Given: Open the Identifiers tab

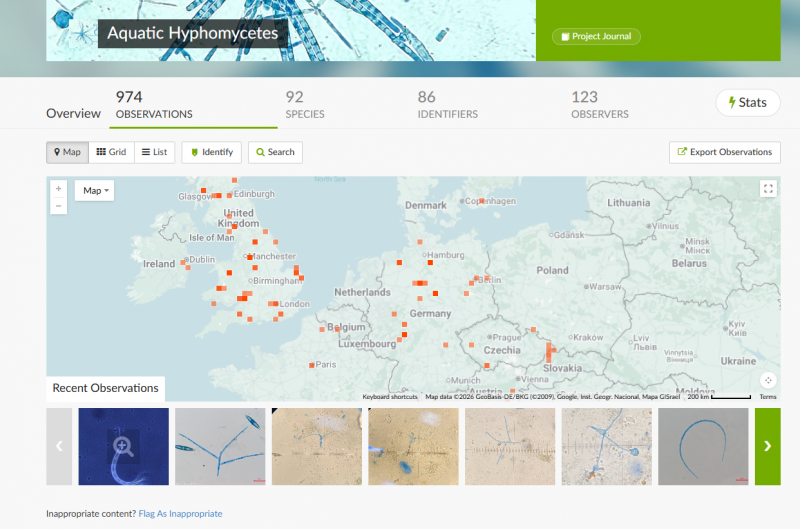Looking at the screenshot, I should (447, 105).
